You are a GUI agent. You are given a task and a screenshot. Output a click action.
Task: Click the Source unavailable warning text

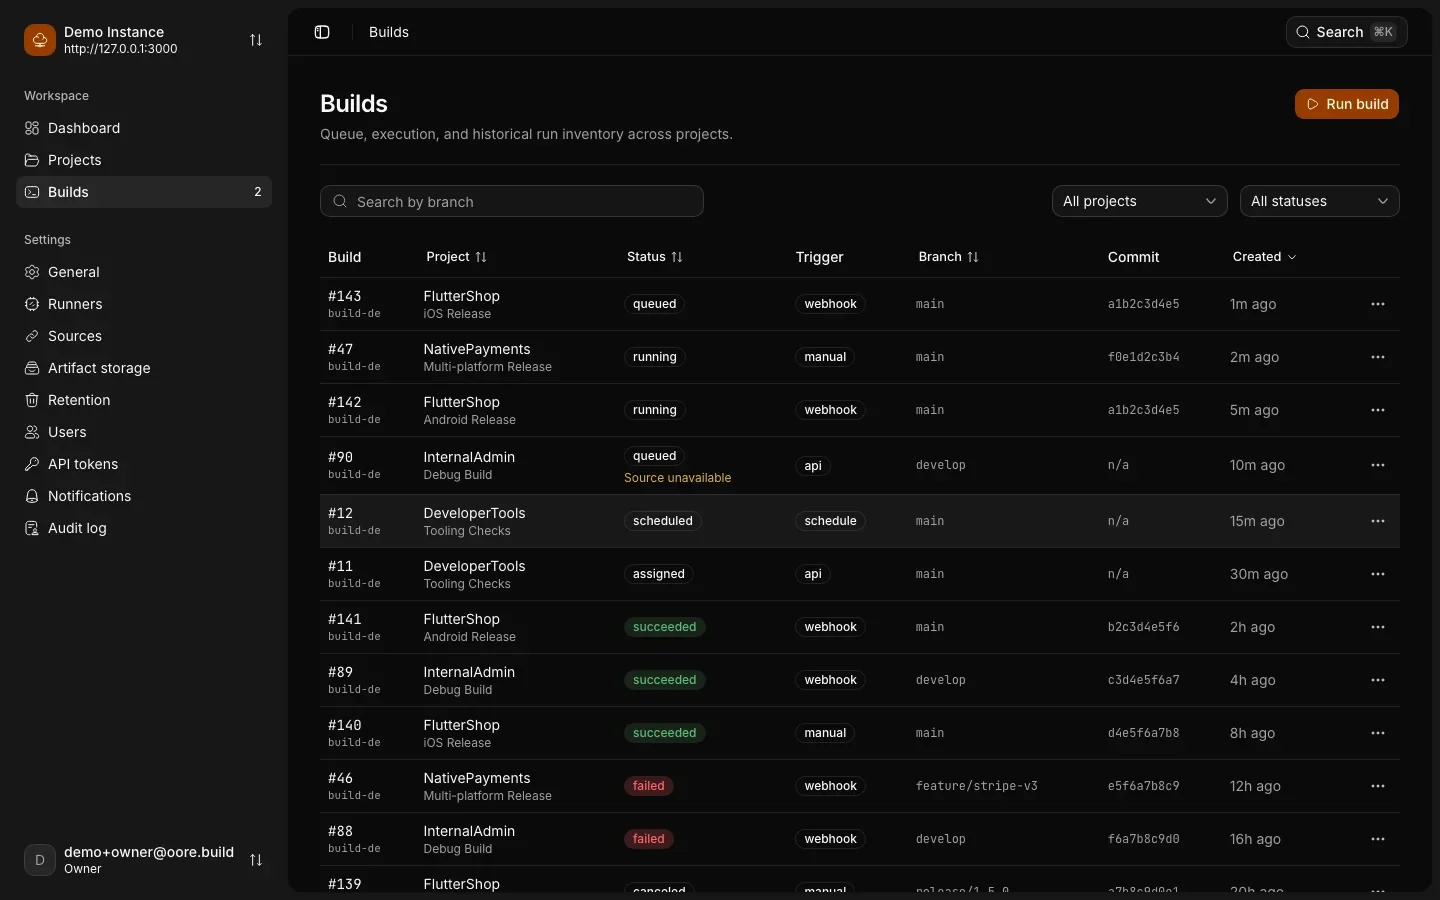pyautogui.click(x=677, y=478)
